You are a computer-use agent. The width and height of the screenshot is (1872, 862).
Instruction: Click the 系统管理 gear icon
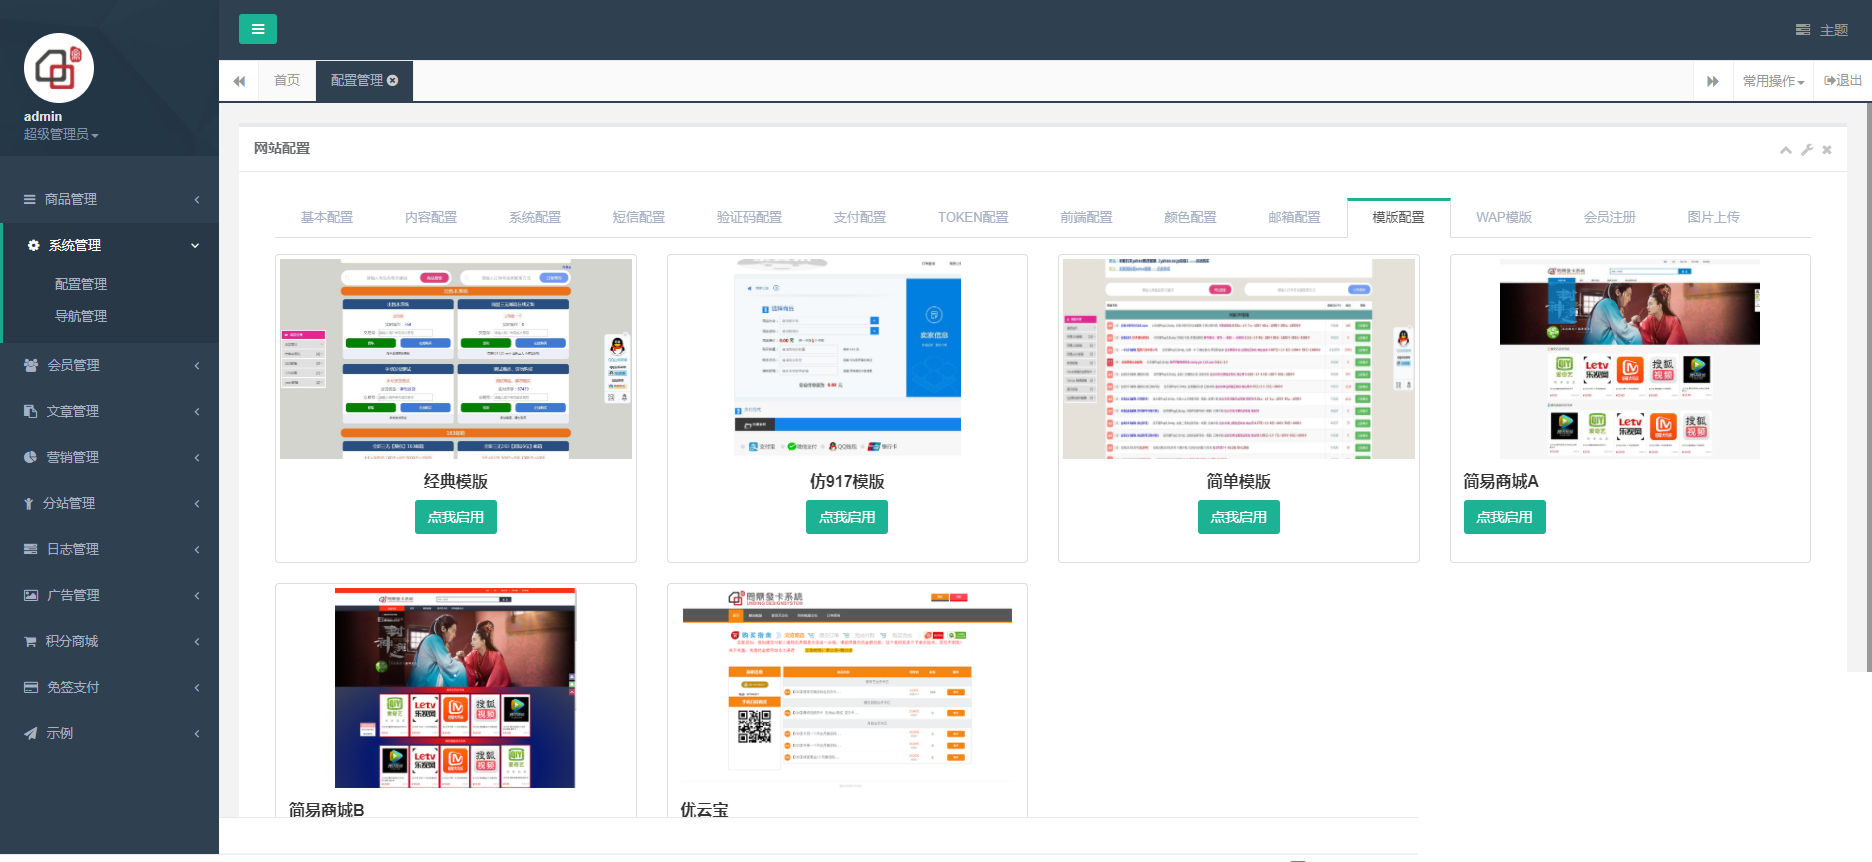tap(33, 245)
